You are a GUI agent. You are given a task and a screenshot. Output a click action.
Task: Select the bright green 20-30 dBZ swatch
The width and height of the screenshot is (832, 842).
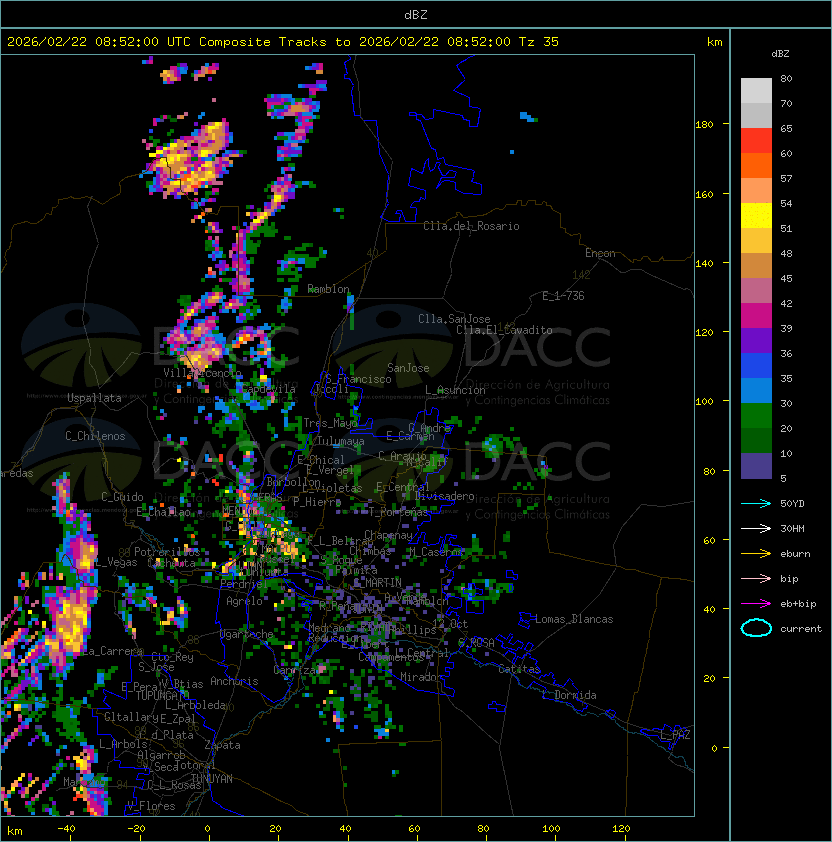(756, 416)
